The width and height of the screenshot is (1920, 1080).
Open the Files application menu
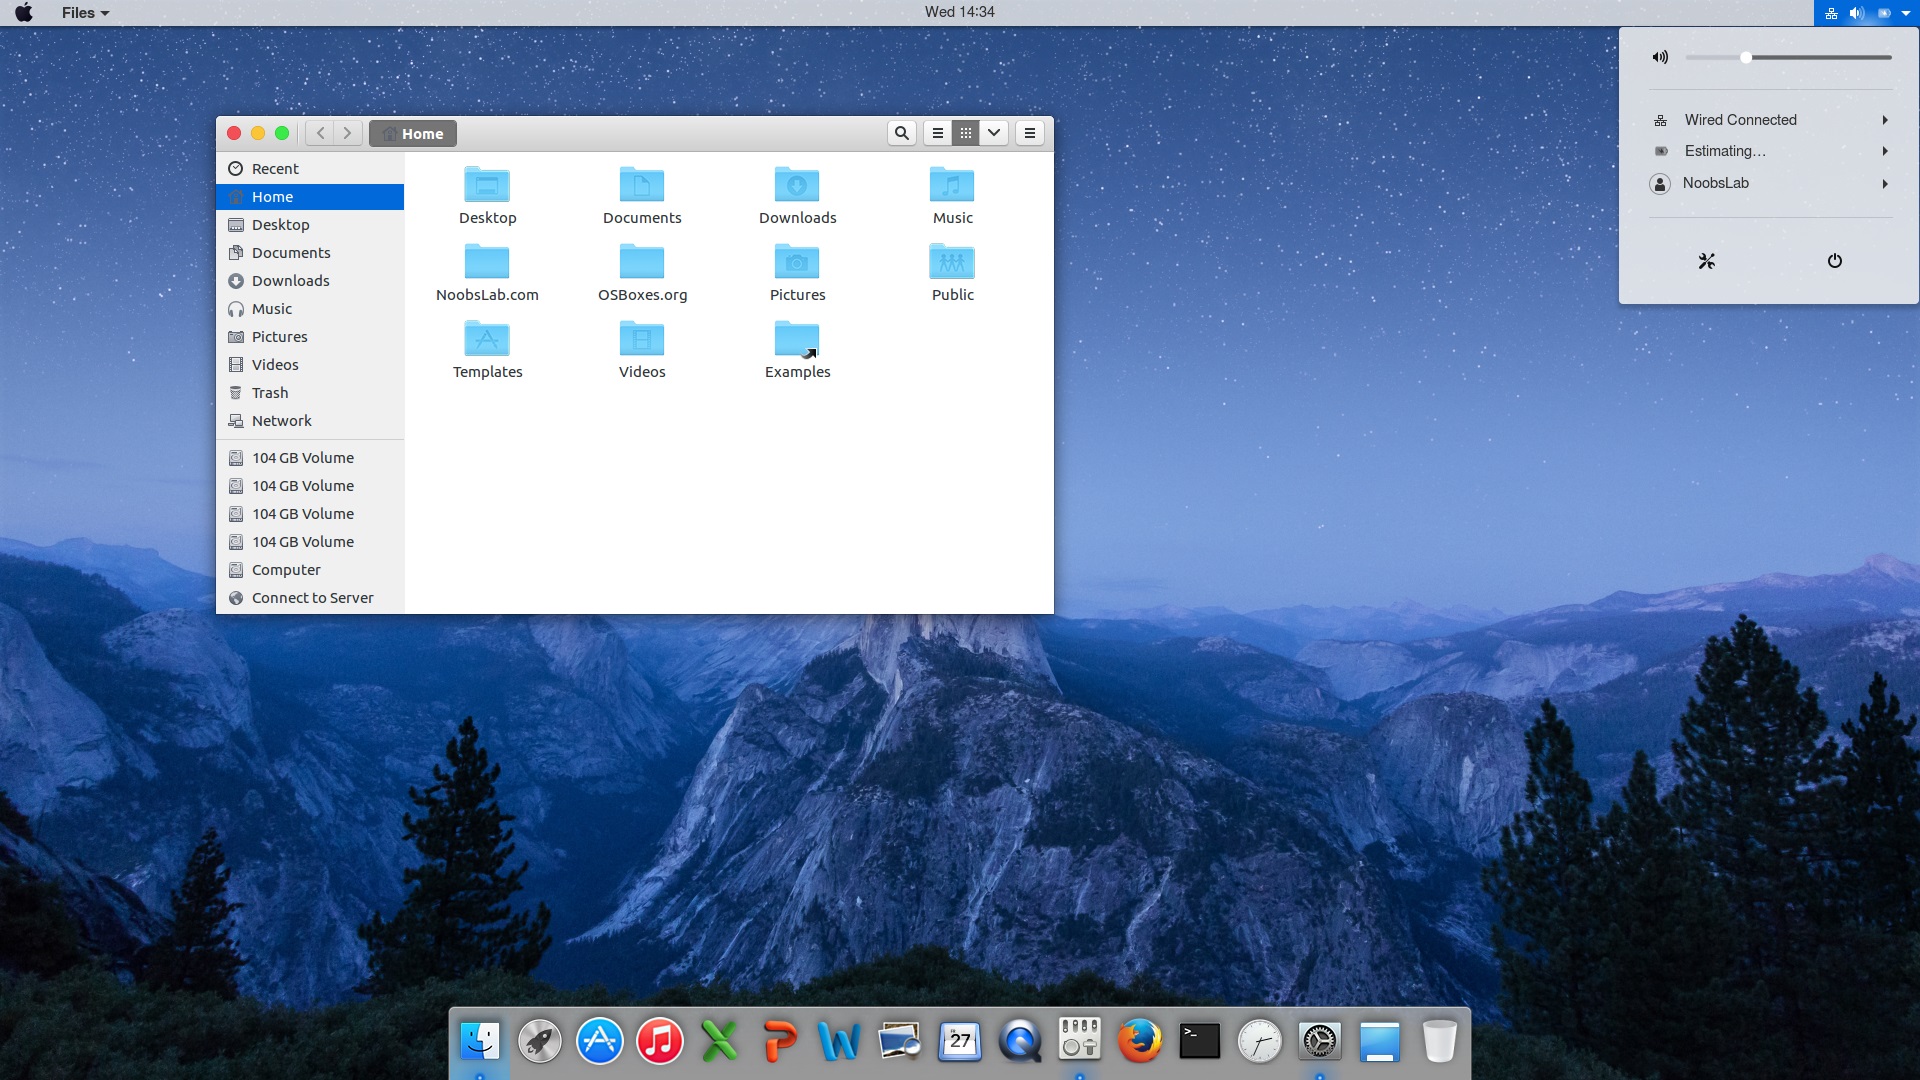click(x=85, y=13)
